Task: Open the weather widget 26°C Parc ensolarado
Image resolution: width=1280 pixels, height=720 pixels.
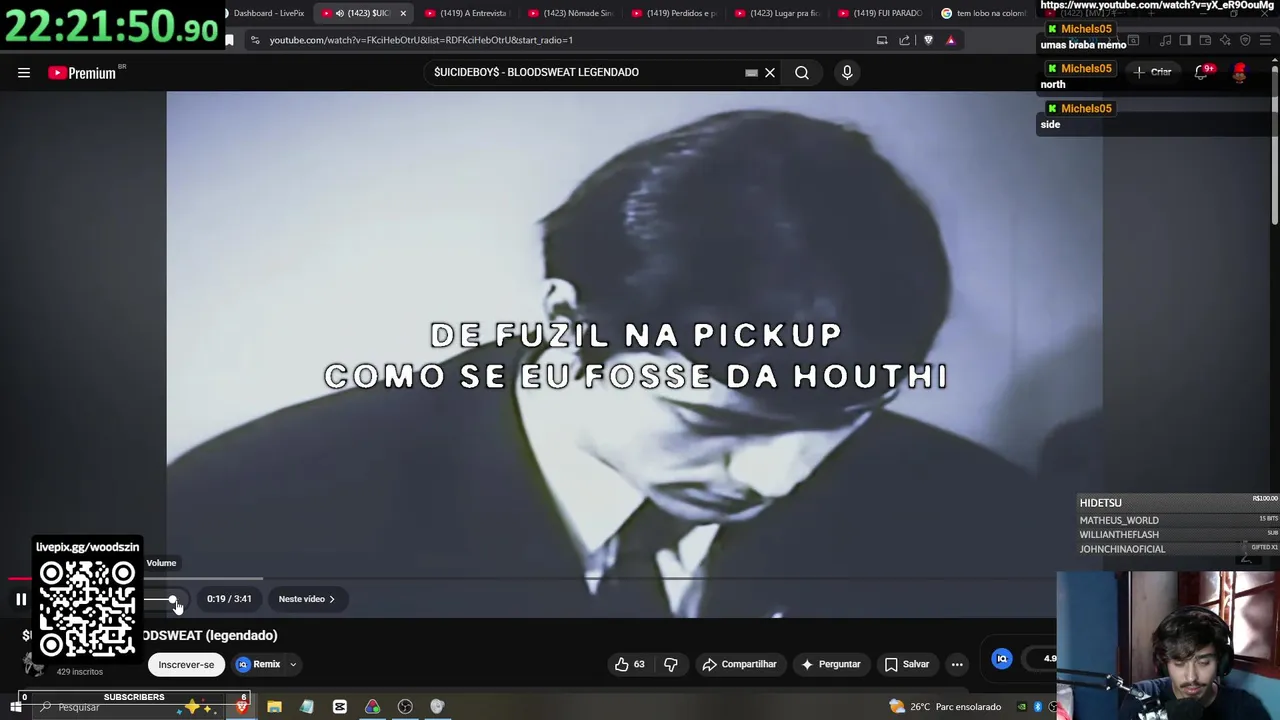Action: [945, 707]
